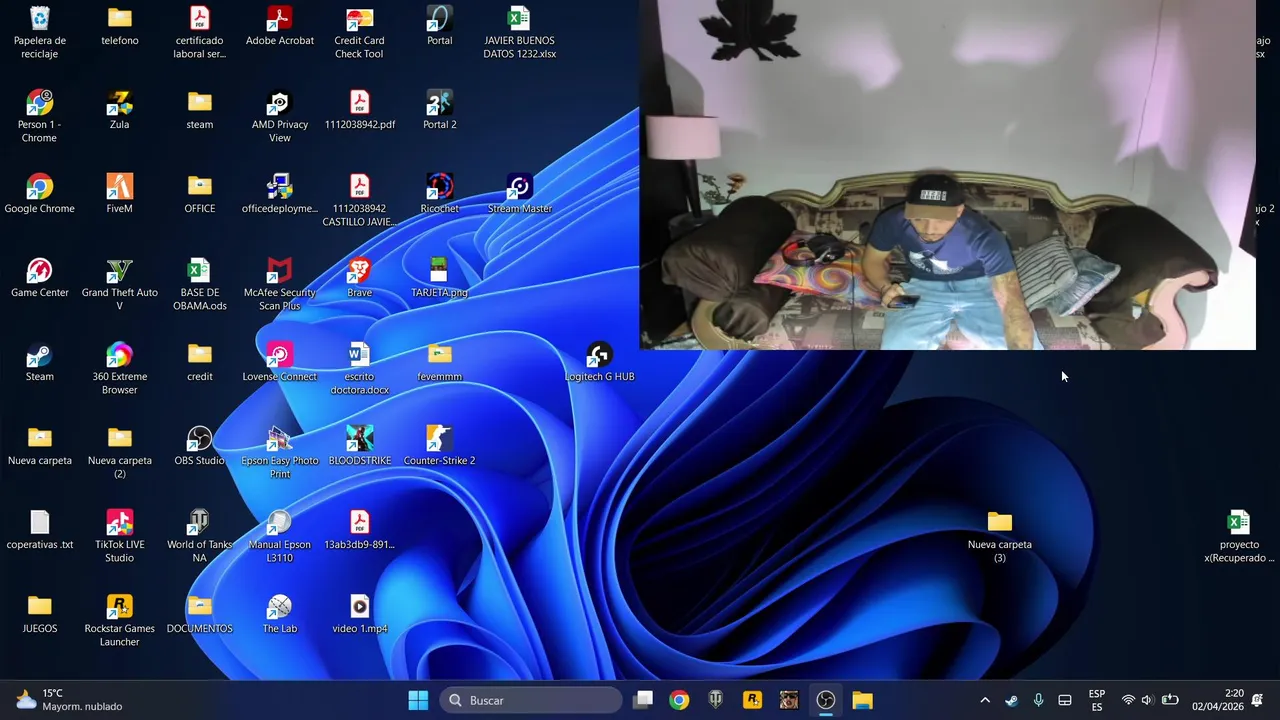Select the telefono folder
This screenshot has height=720, width=1280.
pyautogui.click(x=120, y=26)
